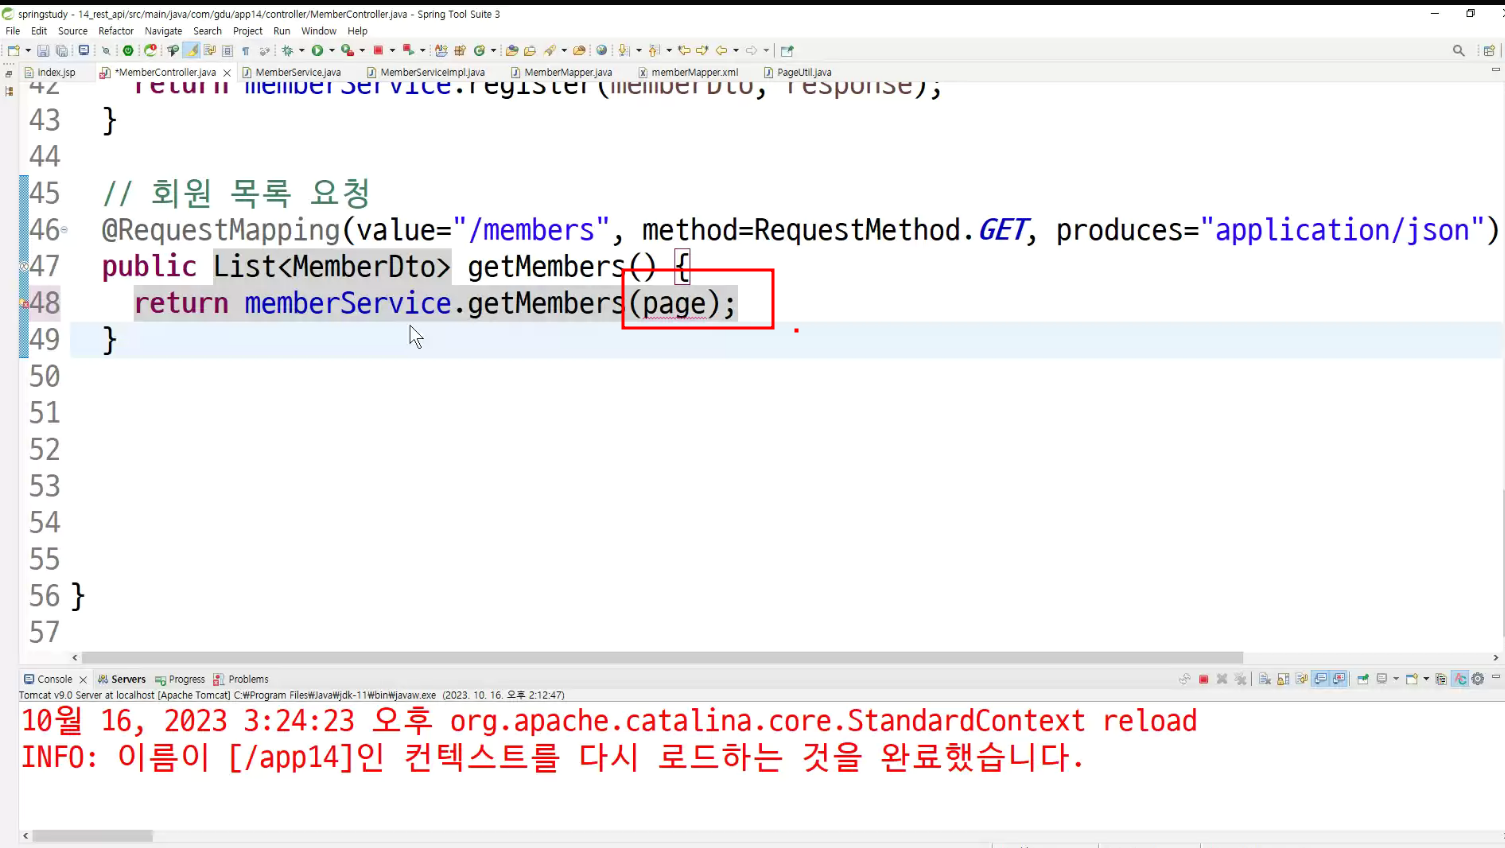Click Remove All Terminated Launches icon

tap(1241, 679)
